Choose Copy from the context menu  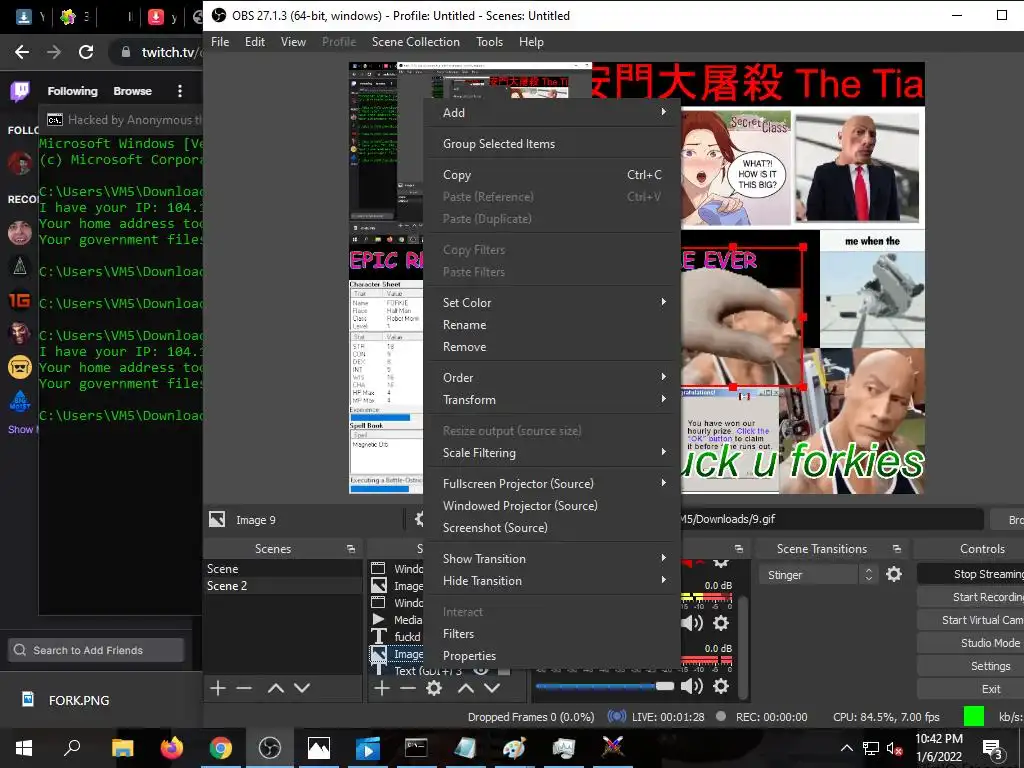[552, 174]
